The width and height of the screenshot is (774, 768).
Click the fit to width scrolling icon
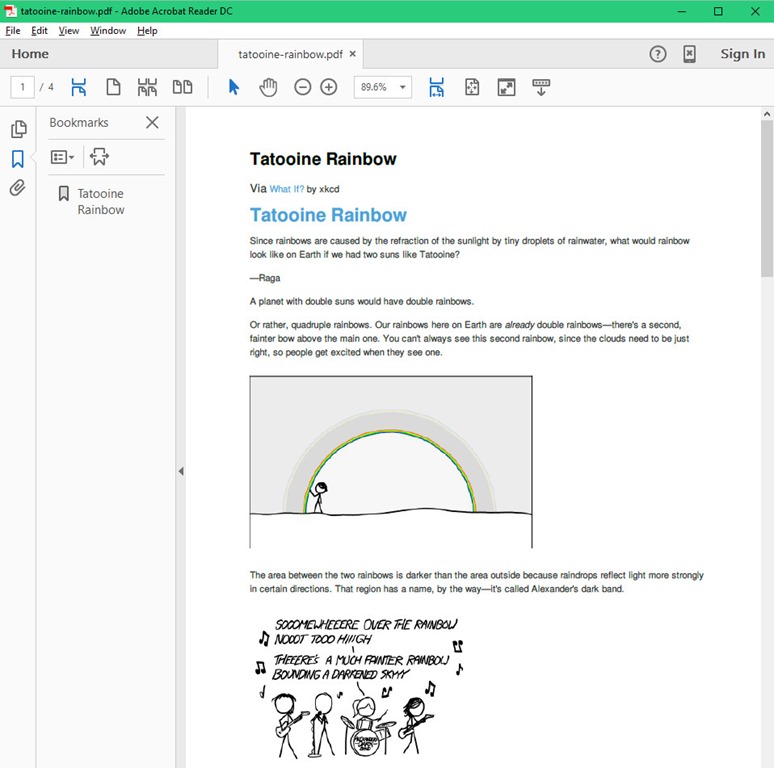pyautogui.click(x=436, y=87)
